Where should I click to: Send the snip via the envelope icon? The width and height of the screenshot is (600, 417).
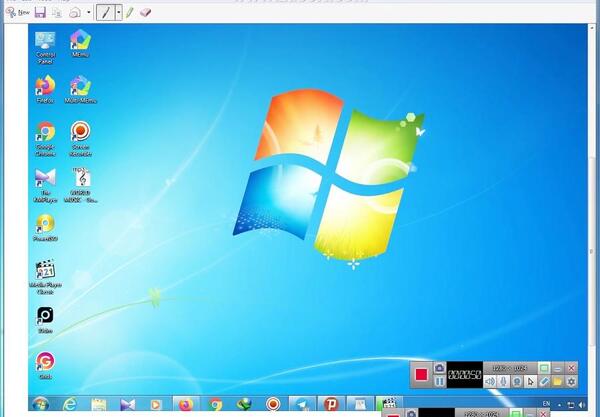(75, 13)
